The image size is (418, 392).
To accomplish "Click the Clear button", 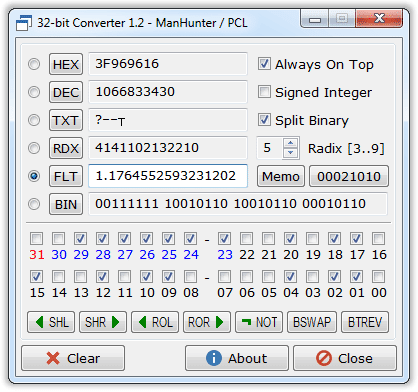I will tap(73, 358).
